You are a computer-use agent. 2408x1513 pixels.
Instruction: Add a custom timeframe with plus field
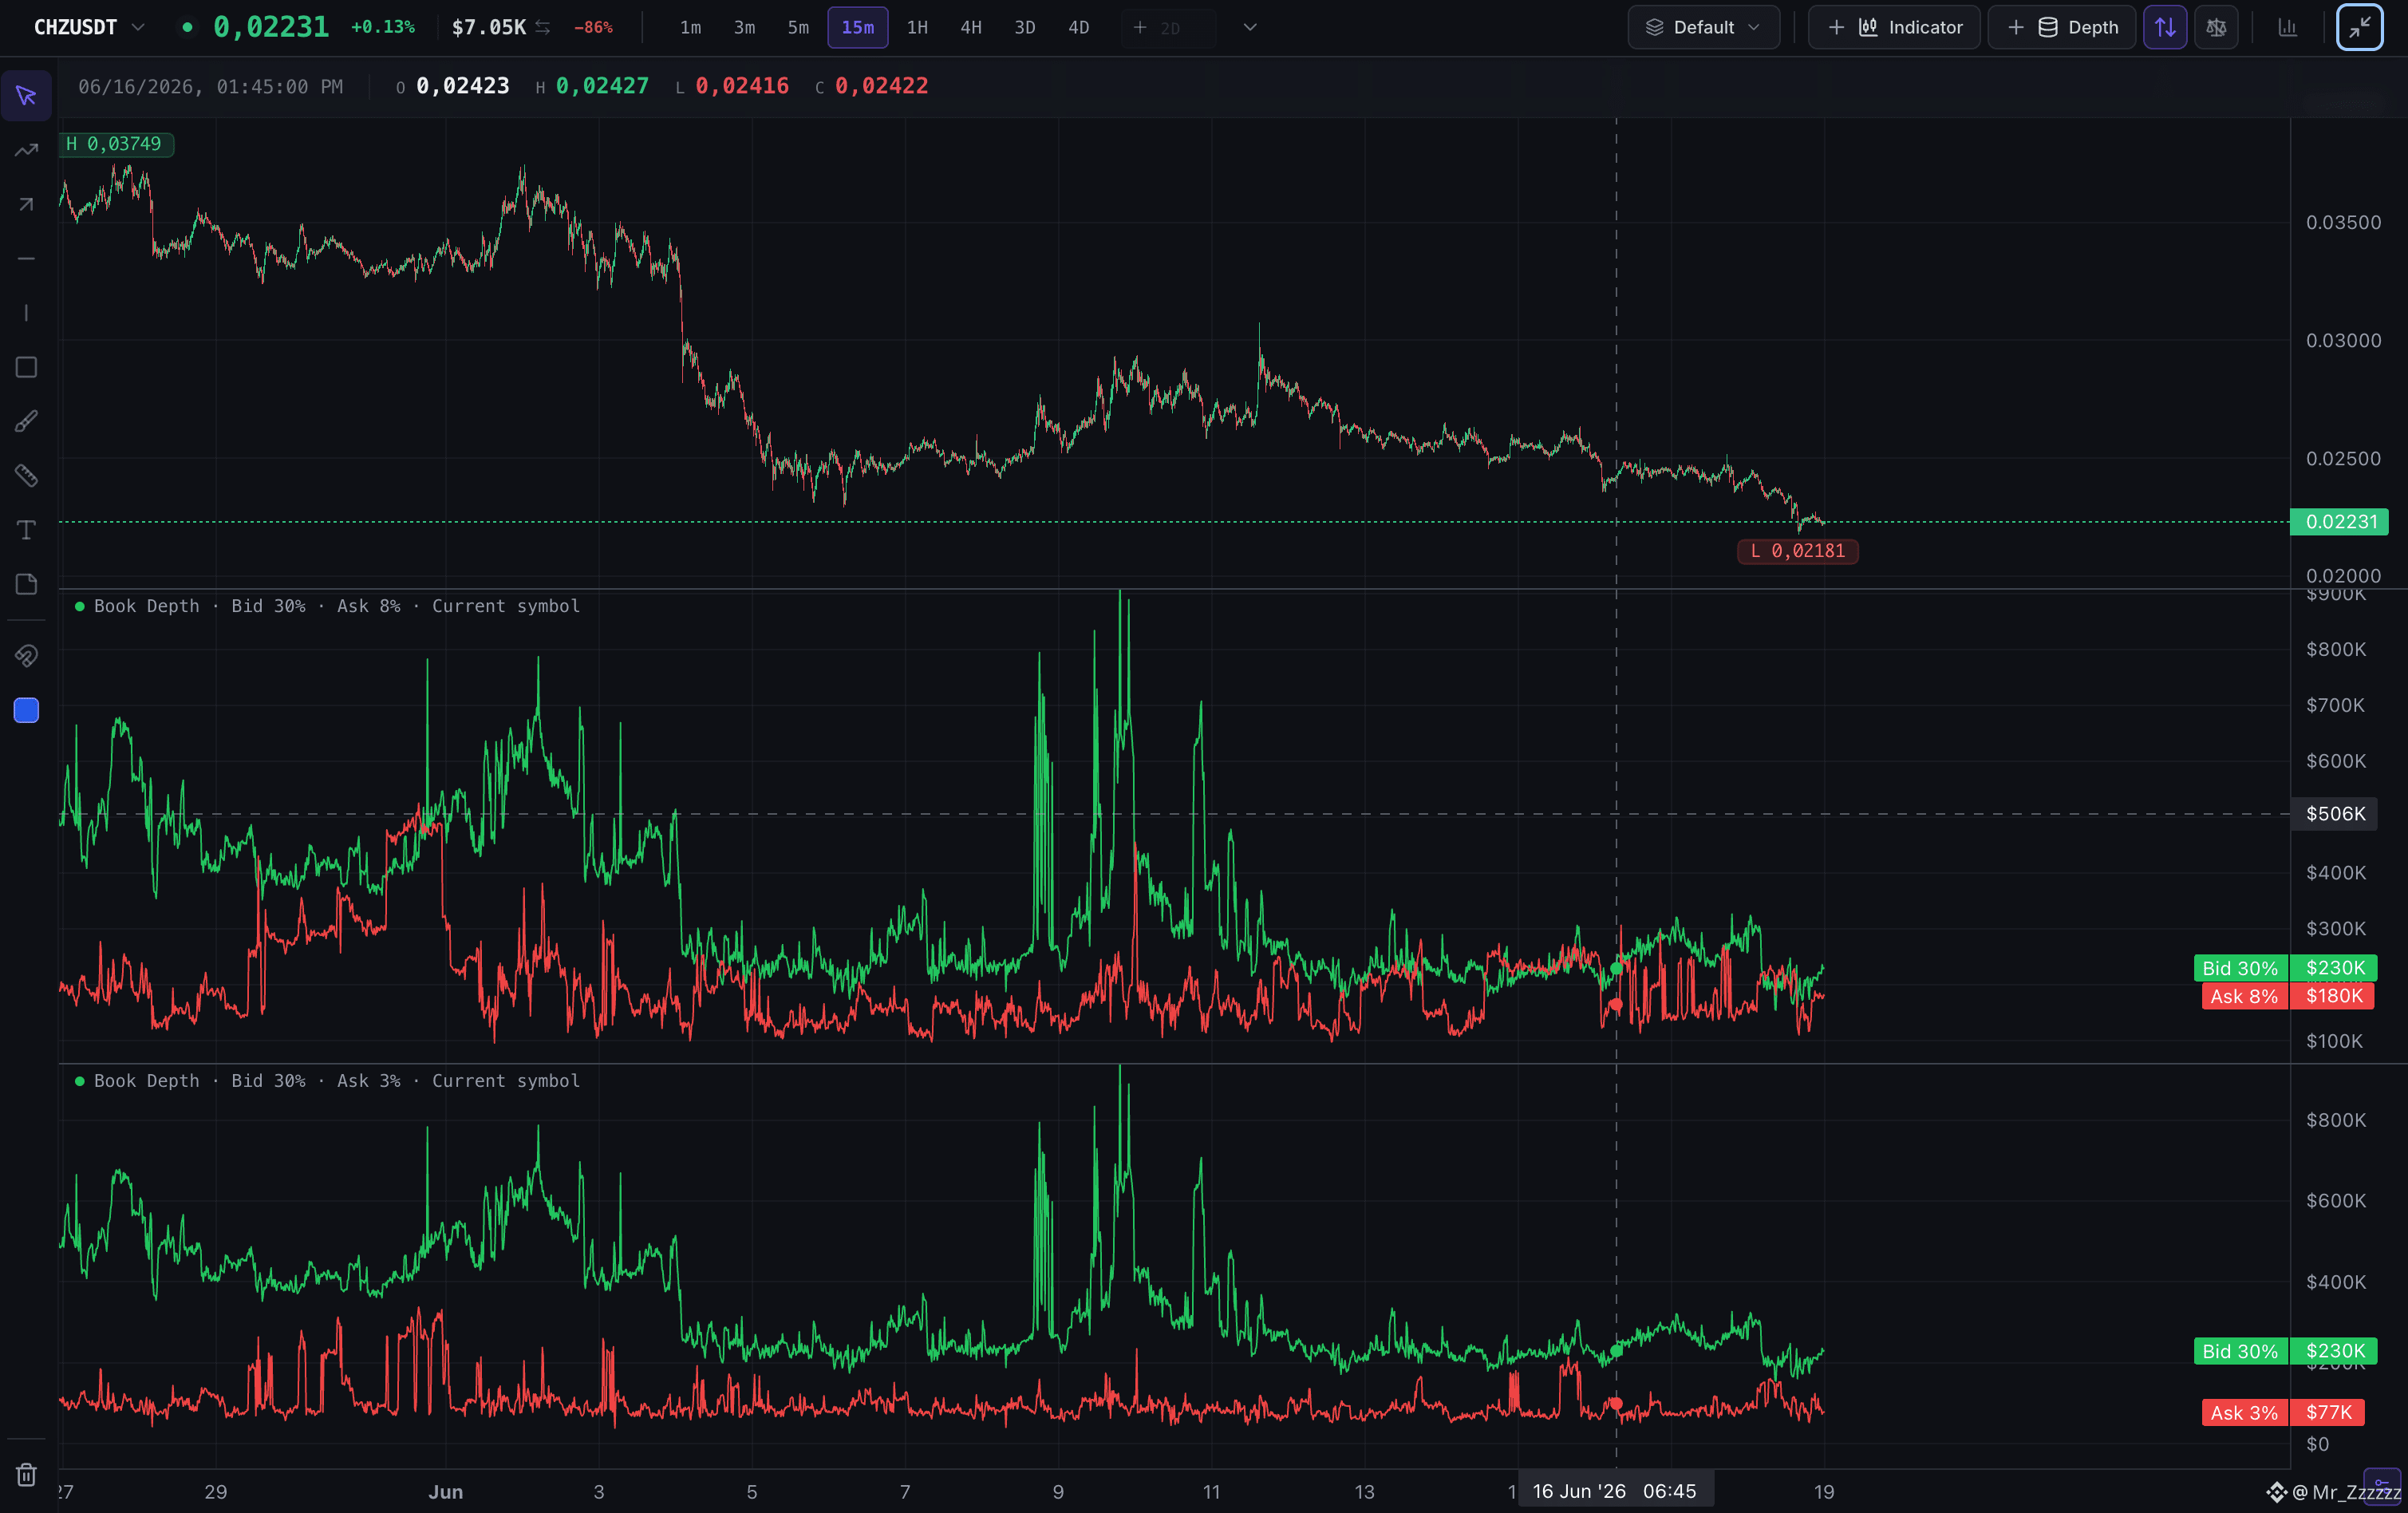point(1168,28)
